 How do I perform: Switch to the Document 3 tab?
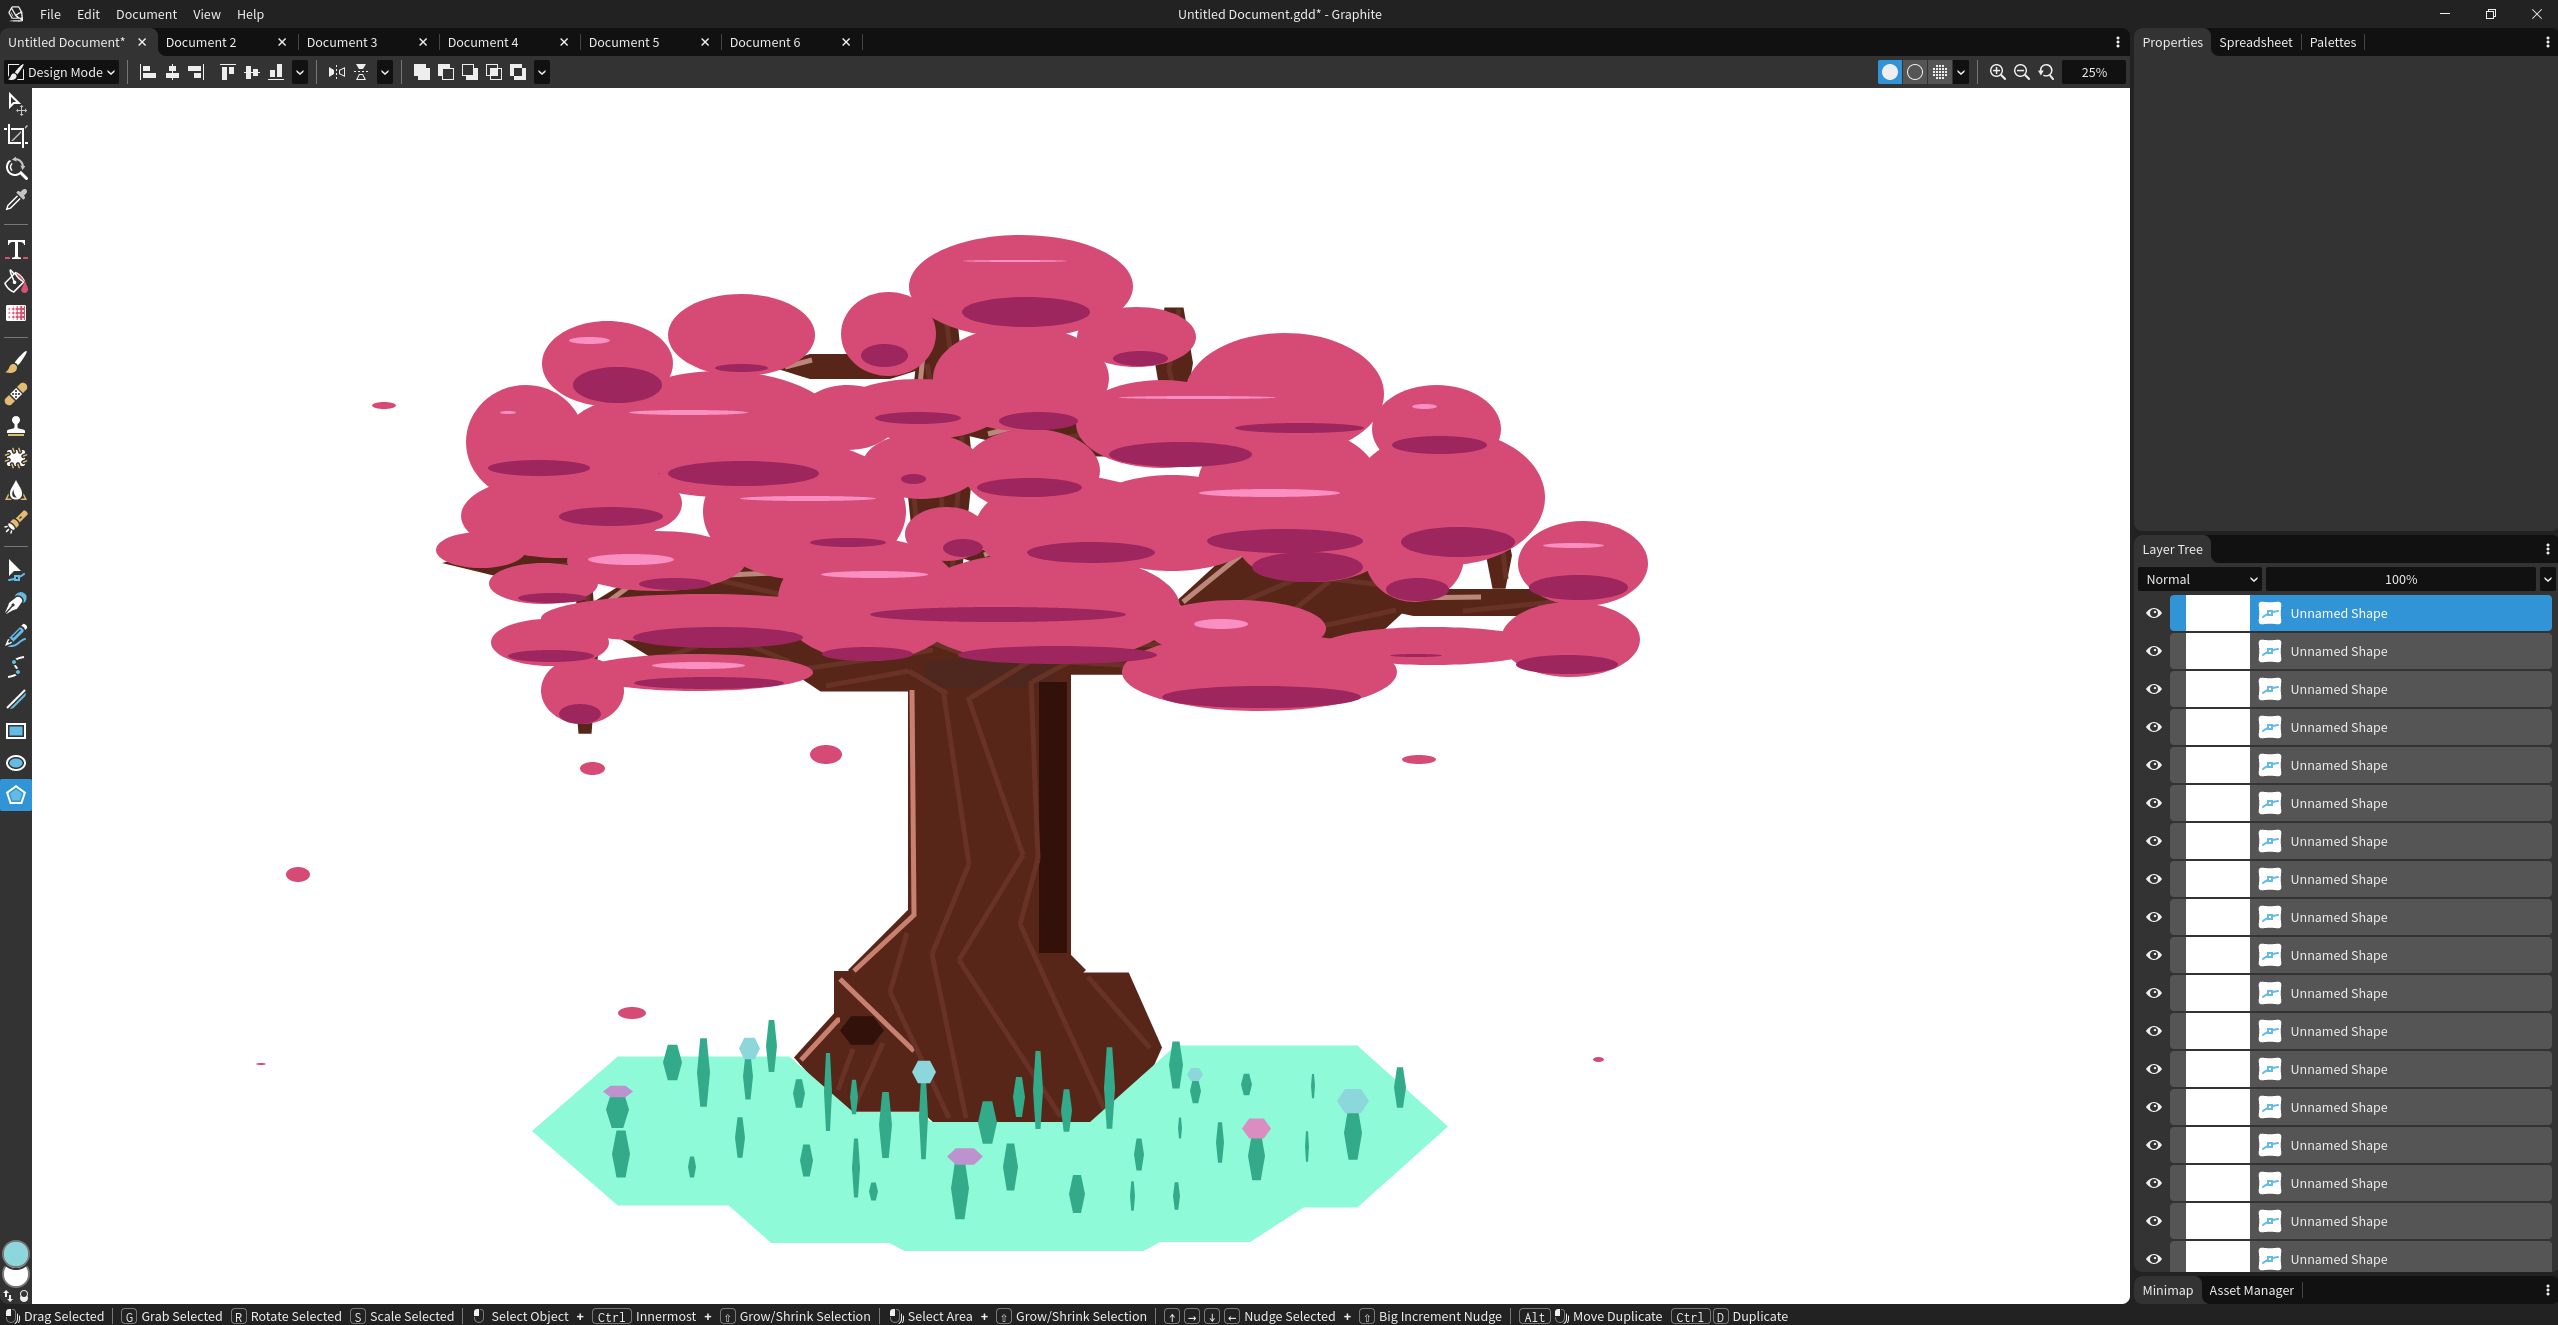point(342,42)
